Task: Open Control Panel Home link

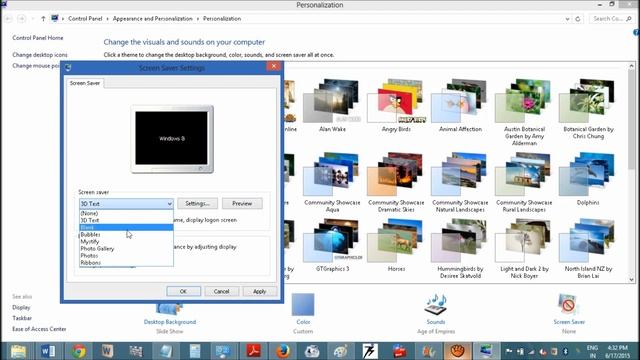Action: (38, 38)
